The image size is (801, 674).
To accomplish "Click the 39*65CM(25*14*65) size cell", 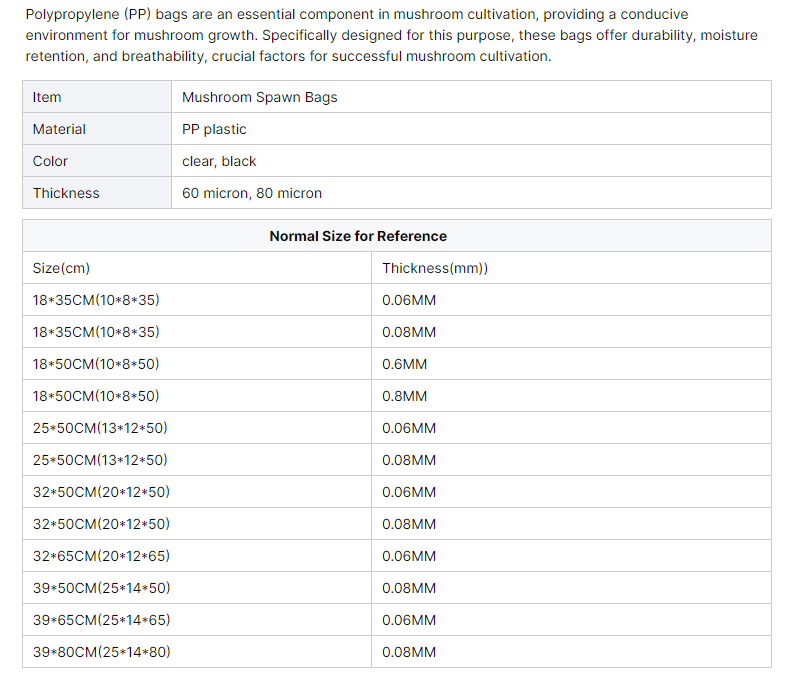I will click(x=101, y=620).
